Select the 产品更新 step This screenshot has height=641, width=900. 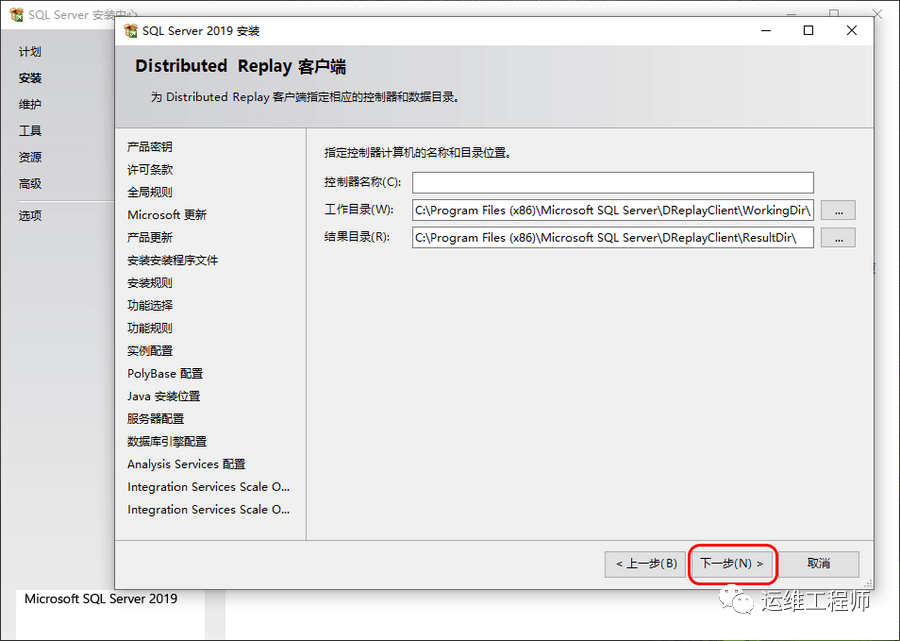[150, 238]
